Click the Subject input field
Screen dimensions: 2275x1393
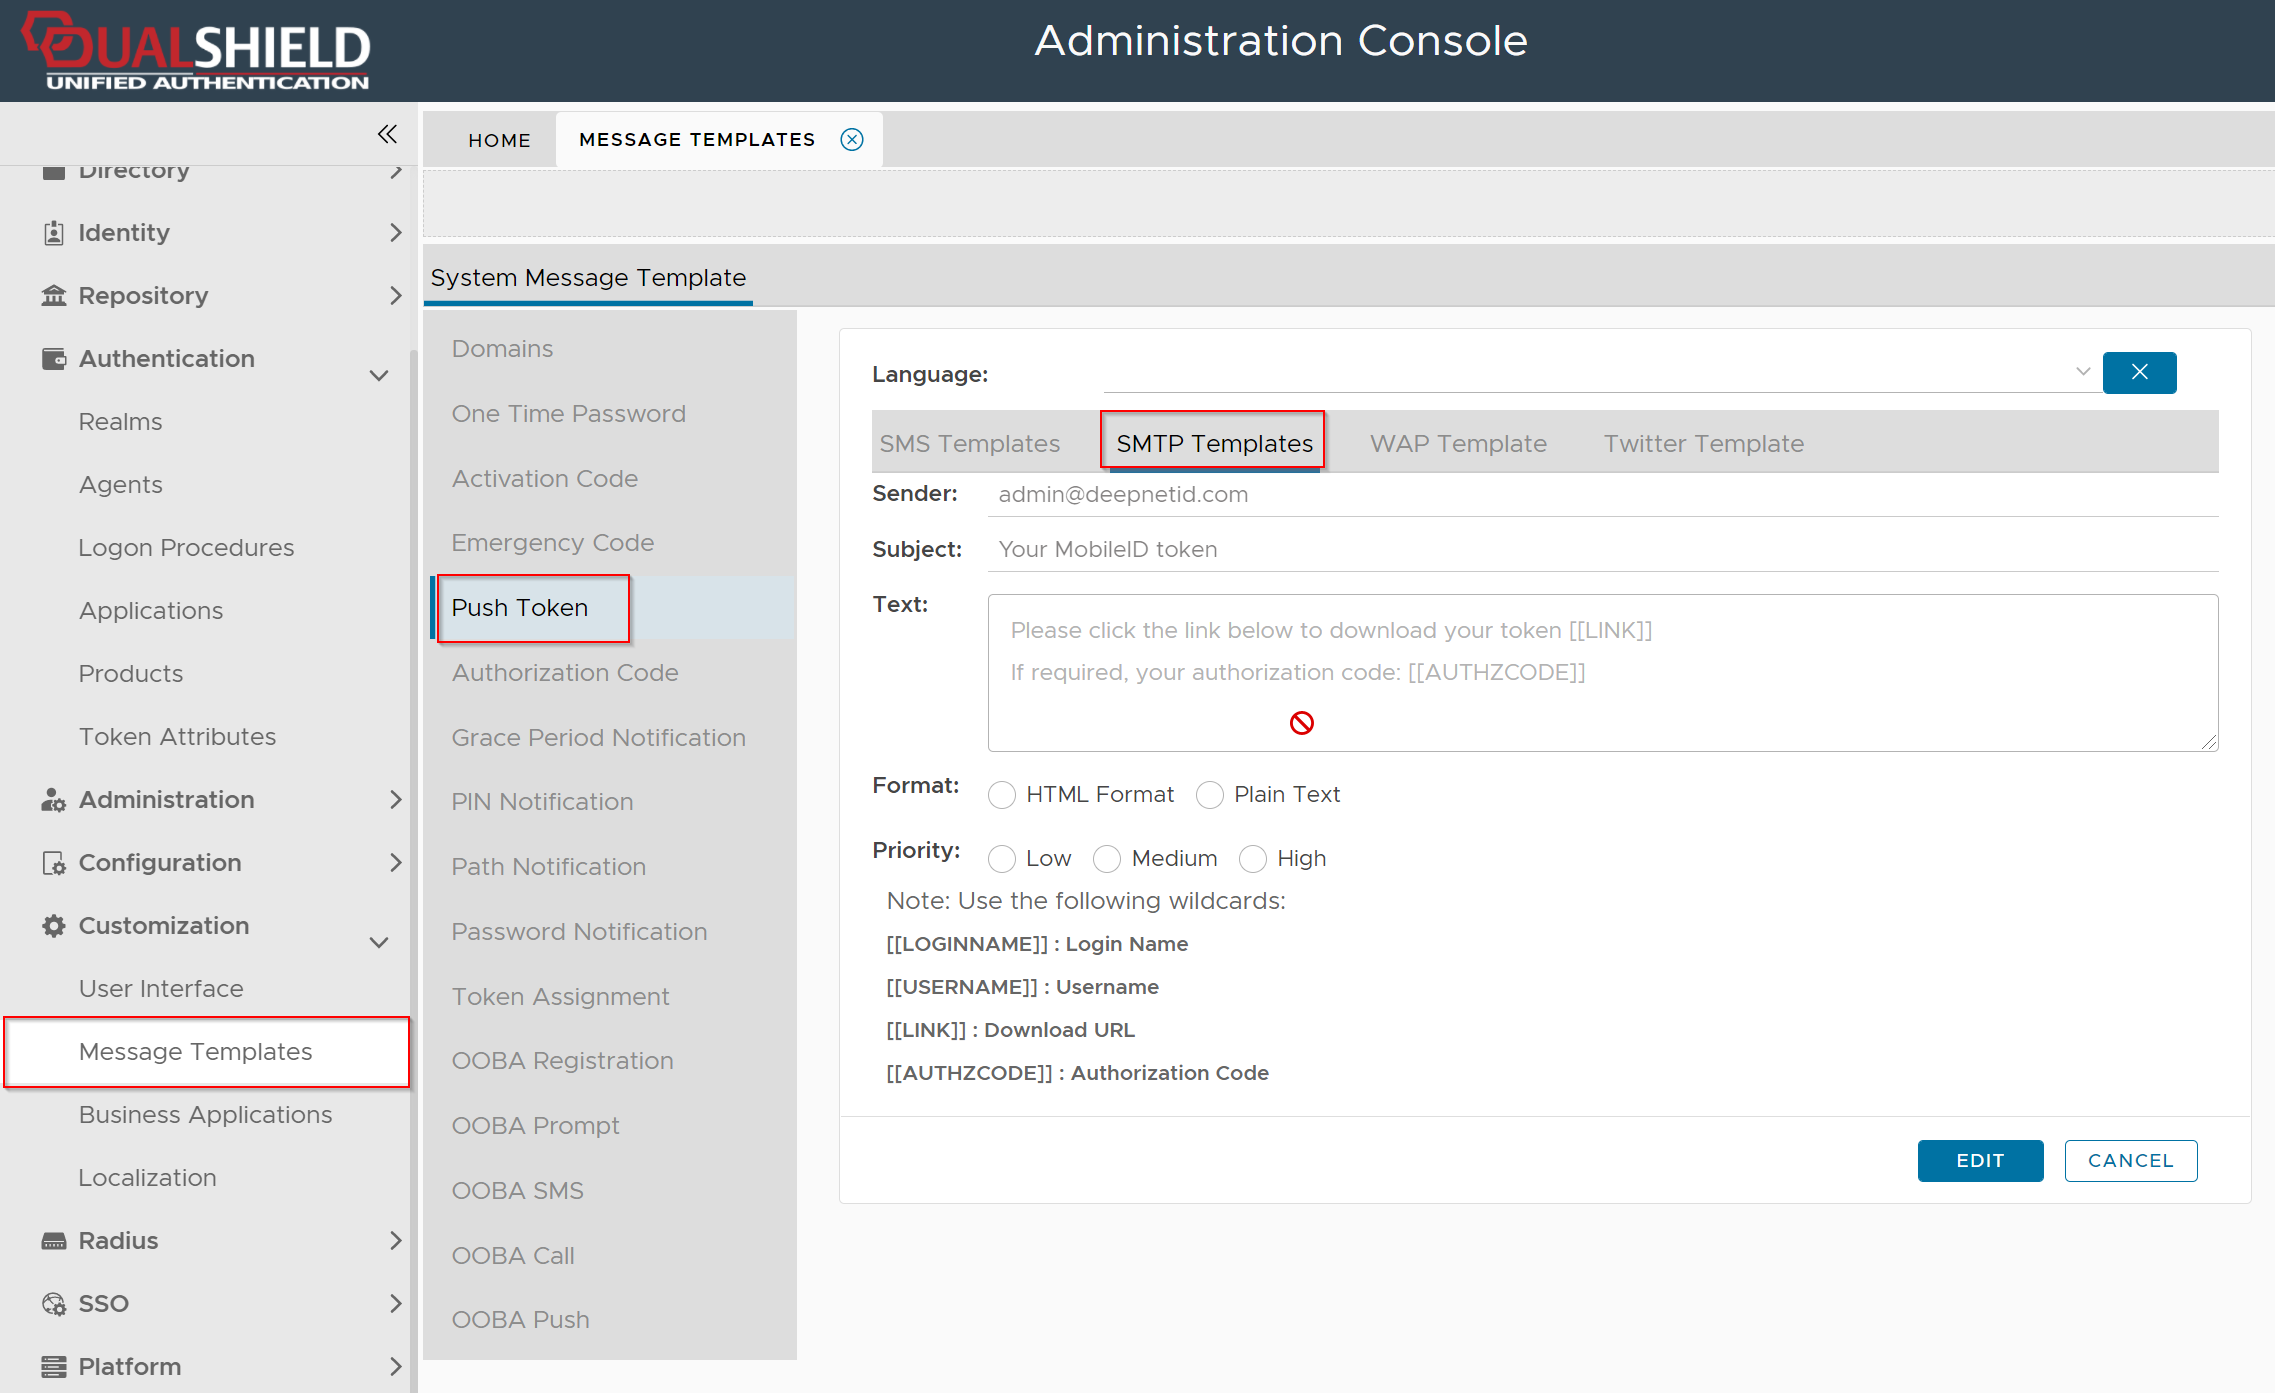tap(1600, 550)
